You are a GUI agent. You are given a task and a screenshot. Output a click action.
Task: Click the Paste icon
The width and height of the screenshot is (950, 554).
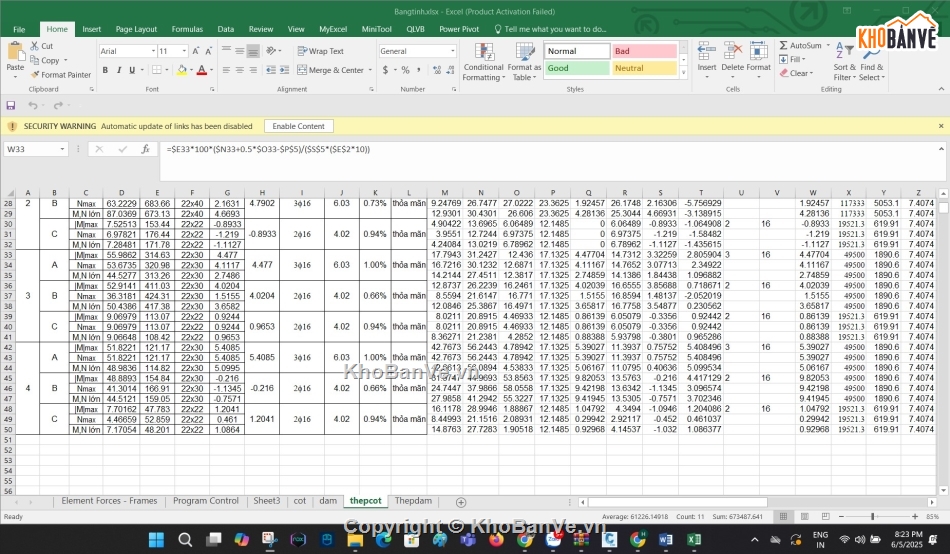point(15,51)
